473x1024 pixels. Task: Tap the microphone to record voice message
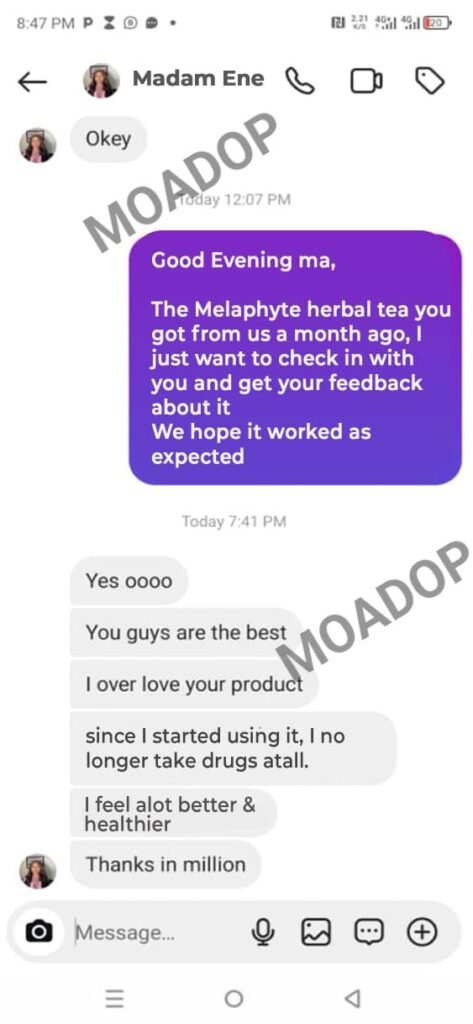[263, 932]
